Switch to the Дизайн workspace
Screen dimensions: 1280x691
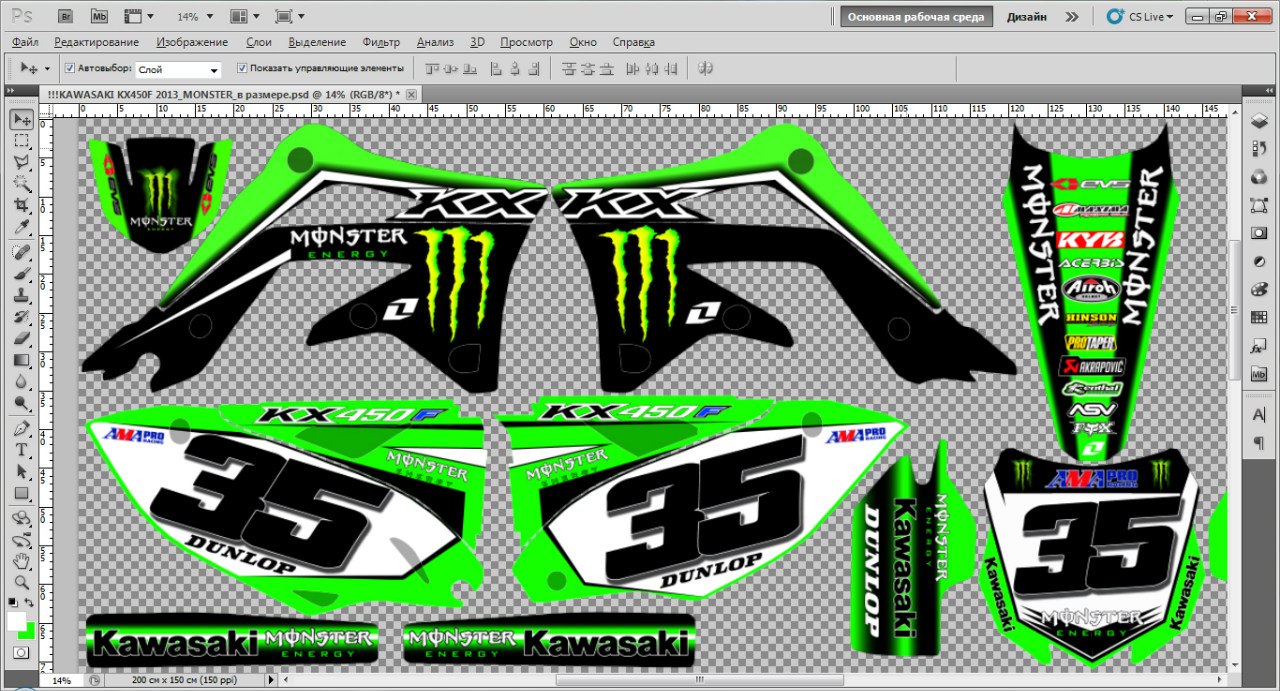click(x=1027, y=17)
